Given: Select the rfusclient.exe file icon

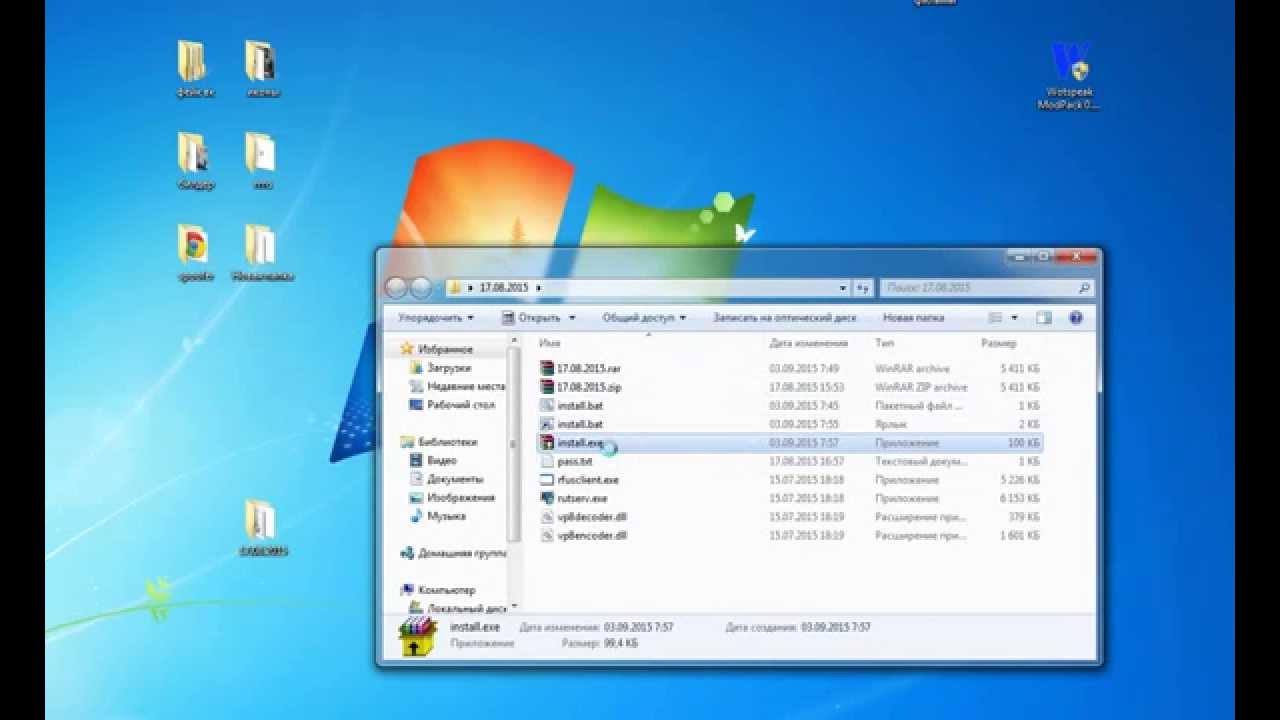Looking at the screenshot, I should (547, 479).
